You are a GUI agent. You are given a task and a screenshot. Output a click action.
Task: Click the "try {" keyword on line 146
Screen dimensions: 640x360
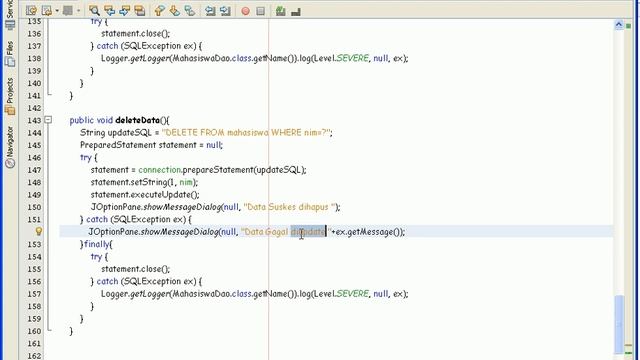pyautogui.click(x=89, y=158)
